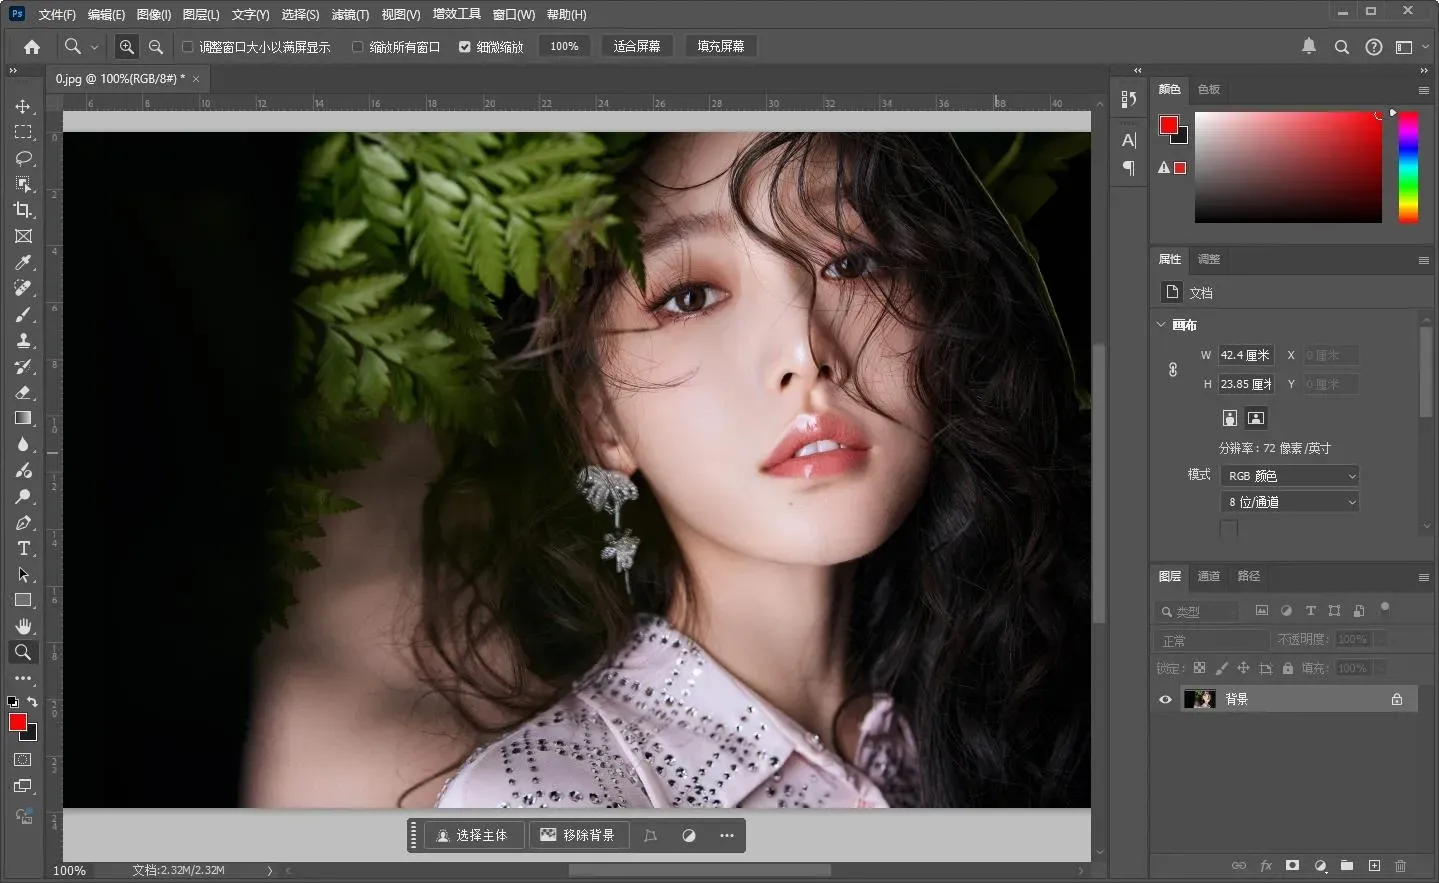Click the rainbow hue slider strip
Image resolution: width=1439 pixels, height=883 pixels.
click(x=1408, y=166)
